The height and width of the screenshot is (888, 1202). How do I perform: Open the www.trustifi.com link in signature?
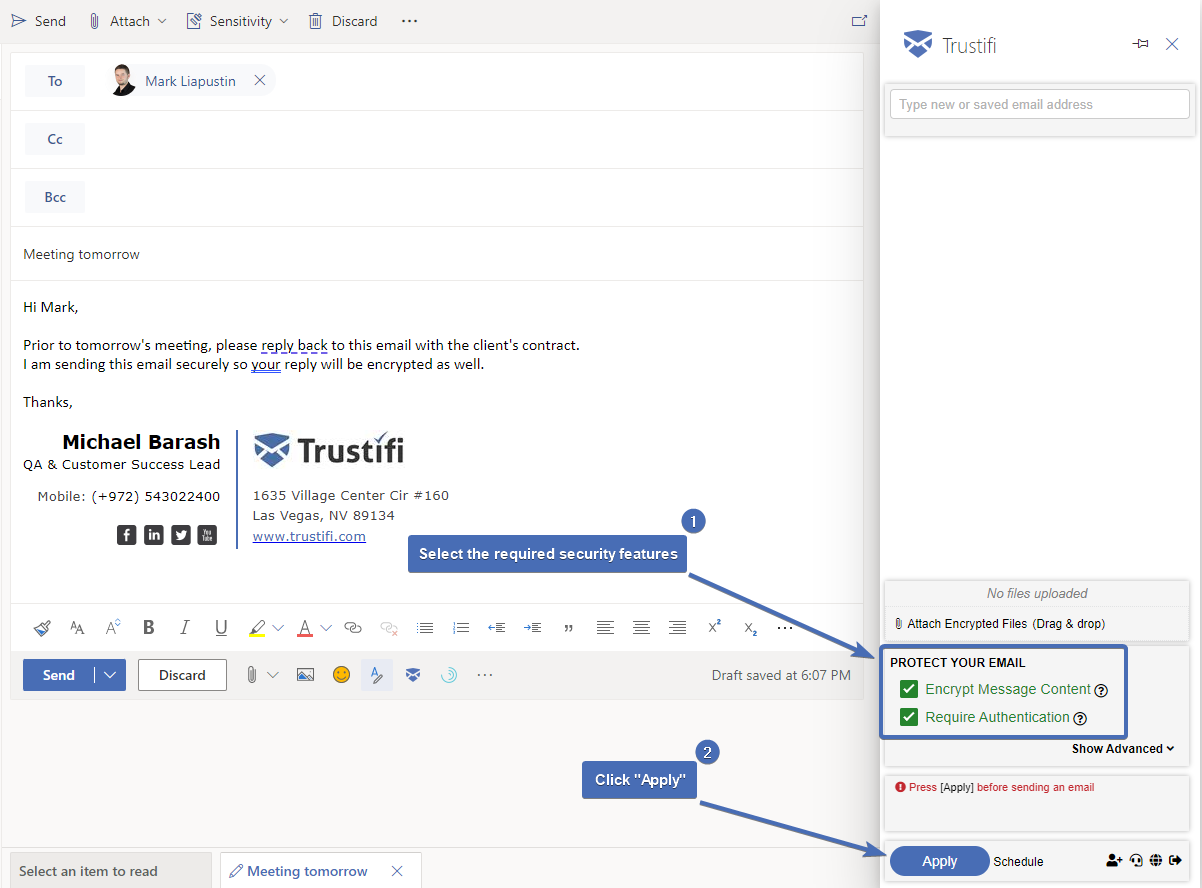click(x=309, y=536)
